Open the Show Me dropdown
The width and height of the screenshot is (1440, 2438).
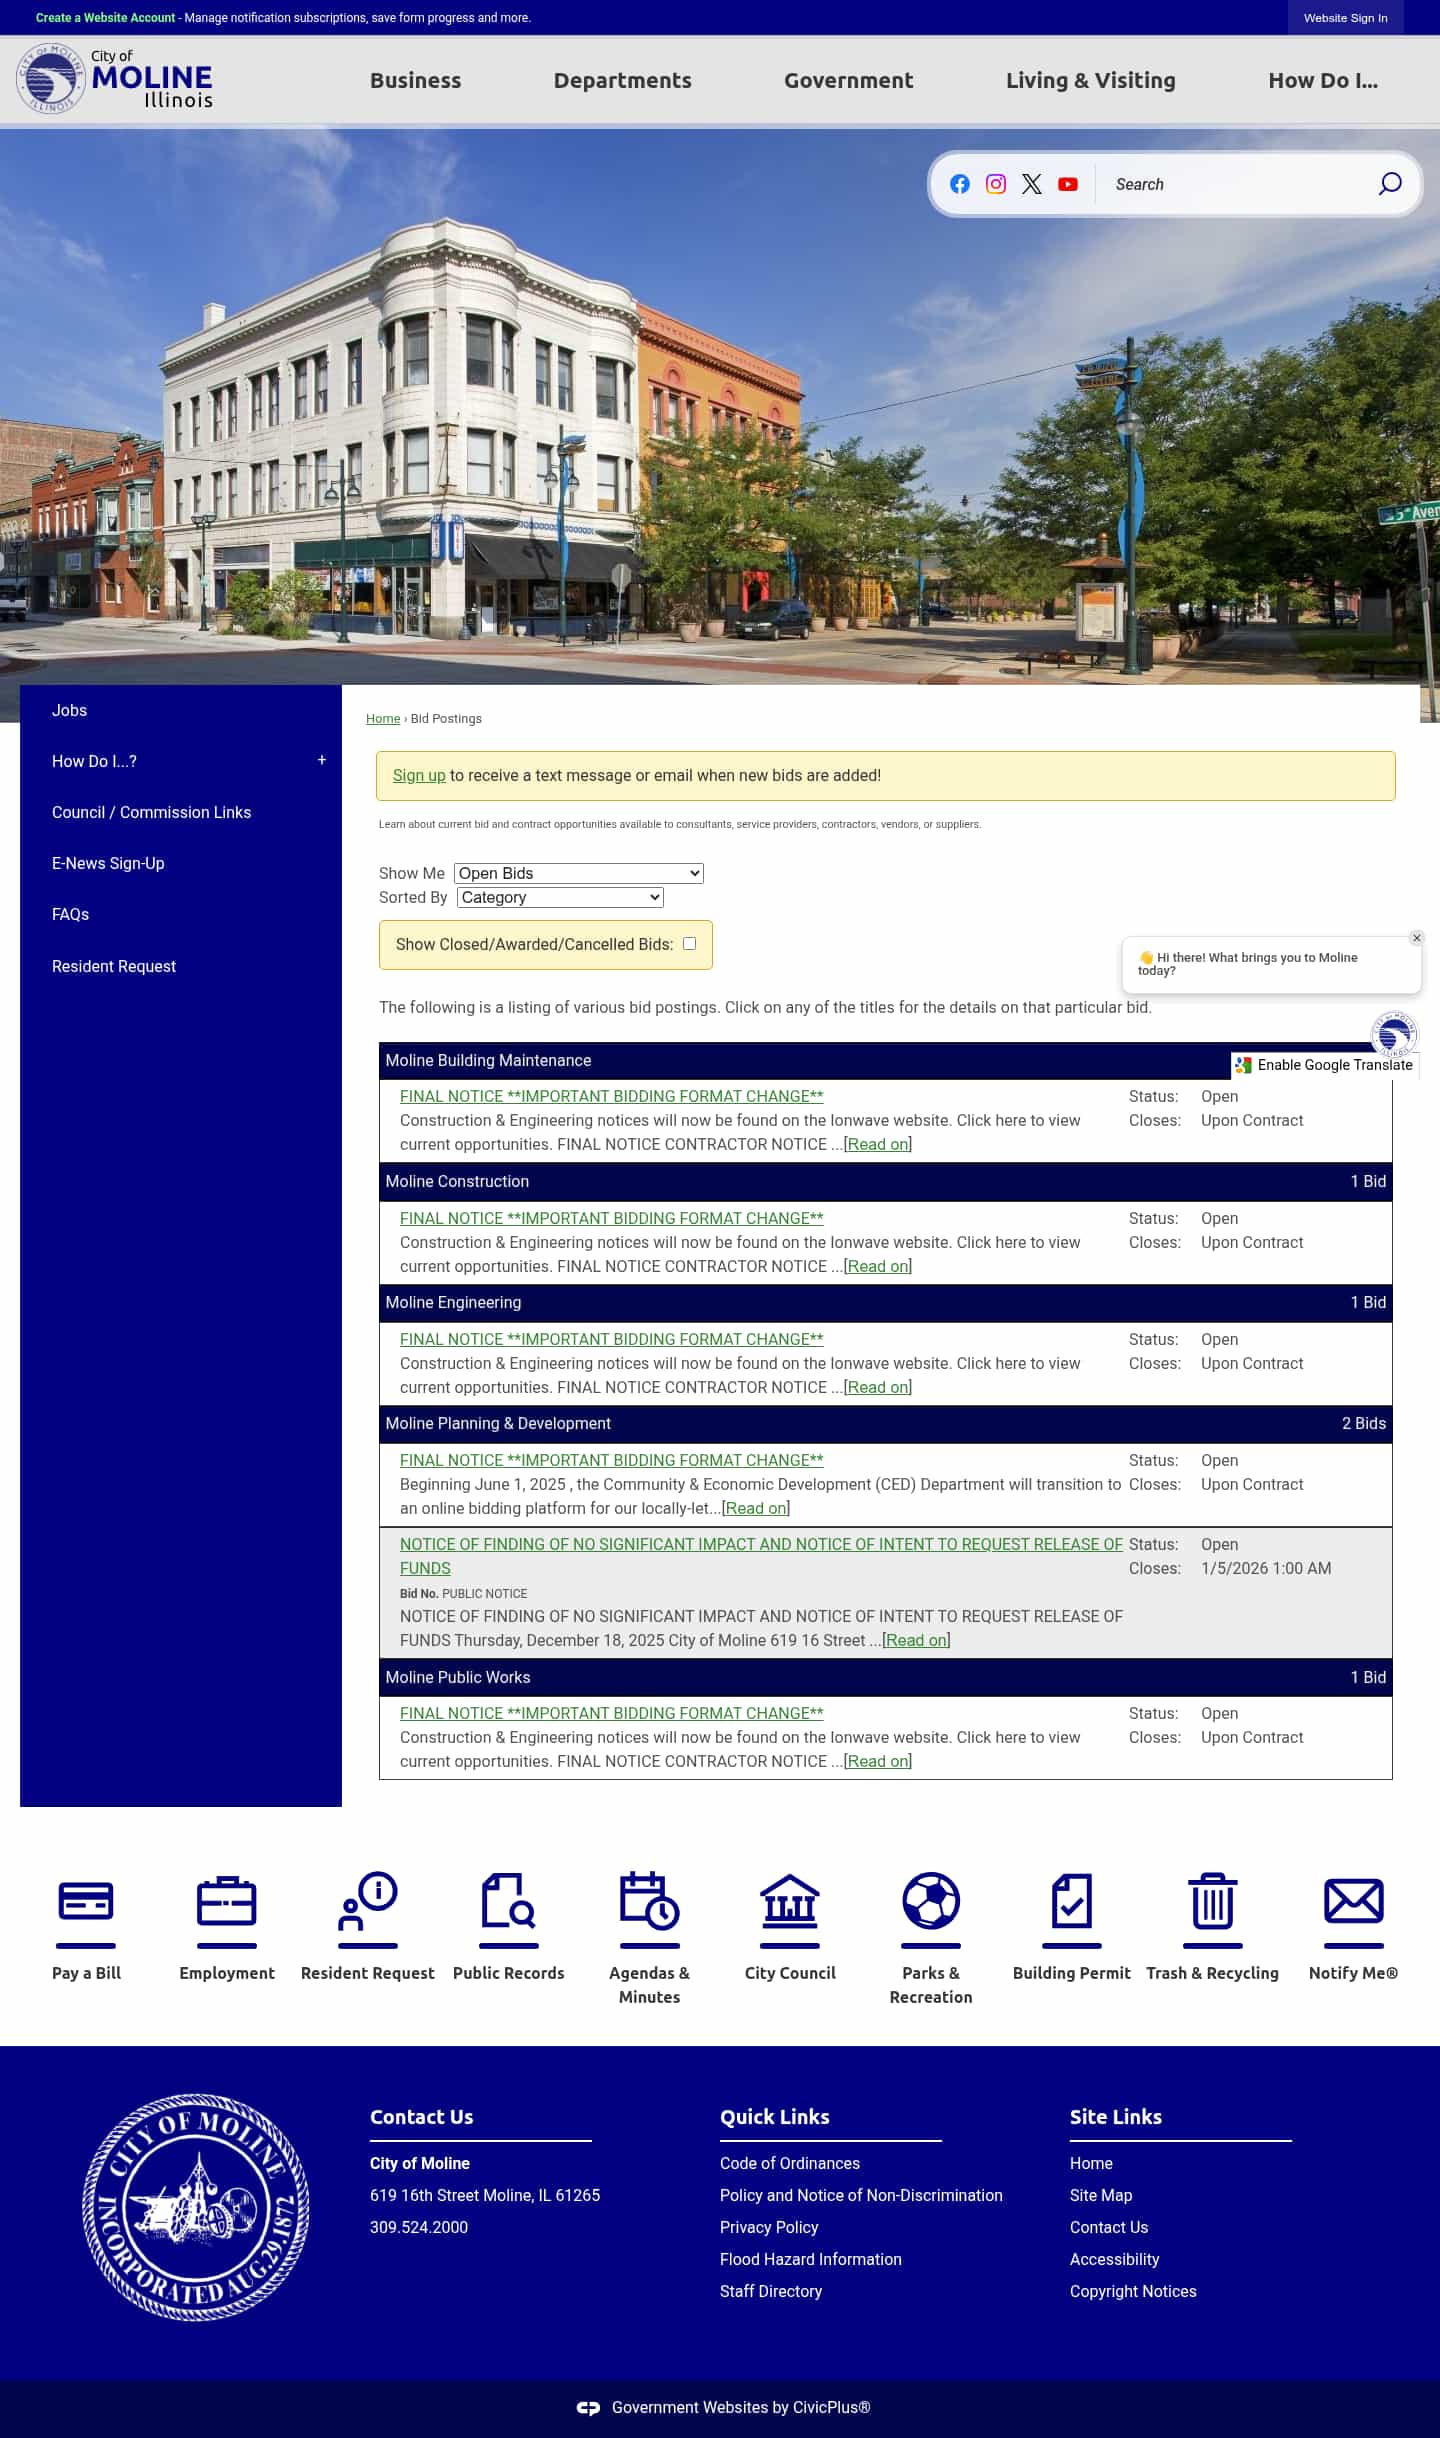click(x=579, y=873)
